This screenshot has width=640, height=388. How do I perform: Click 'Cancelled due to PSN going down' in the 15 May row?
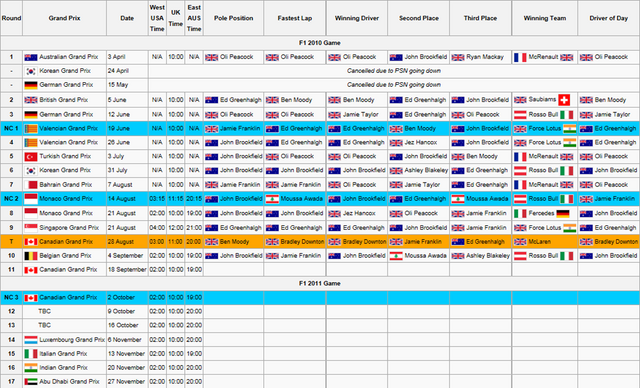pos(394,85)
